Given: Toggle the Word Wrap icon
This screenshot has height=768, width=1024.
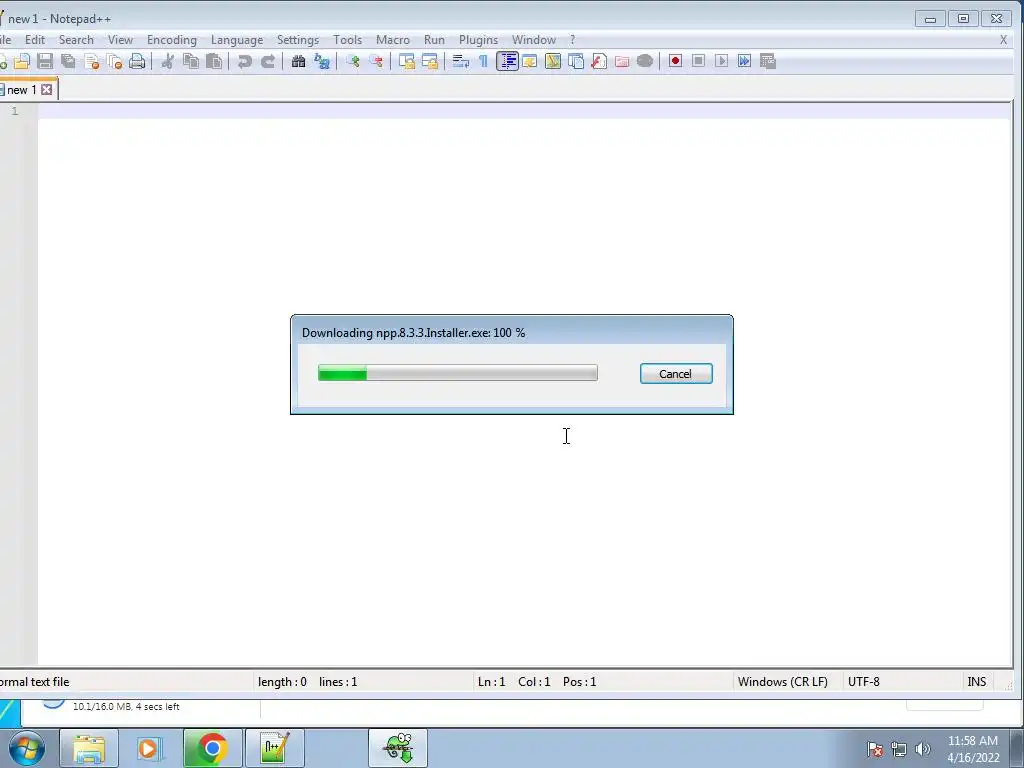Looking at the screenshot, I should coord(460,61).
